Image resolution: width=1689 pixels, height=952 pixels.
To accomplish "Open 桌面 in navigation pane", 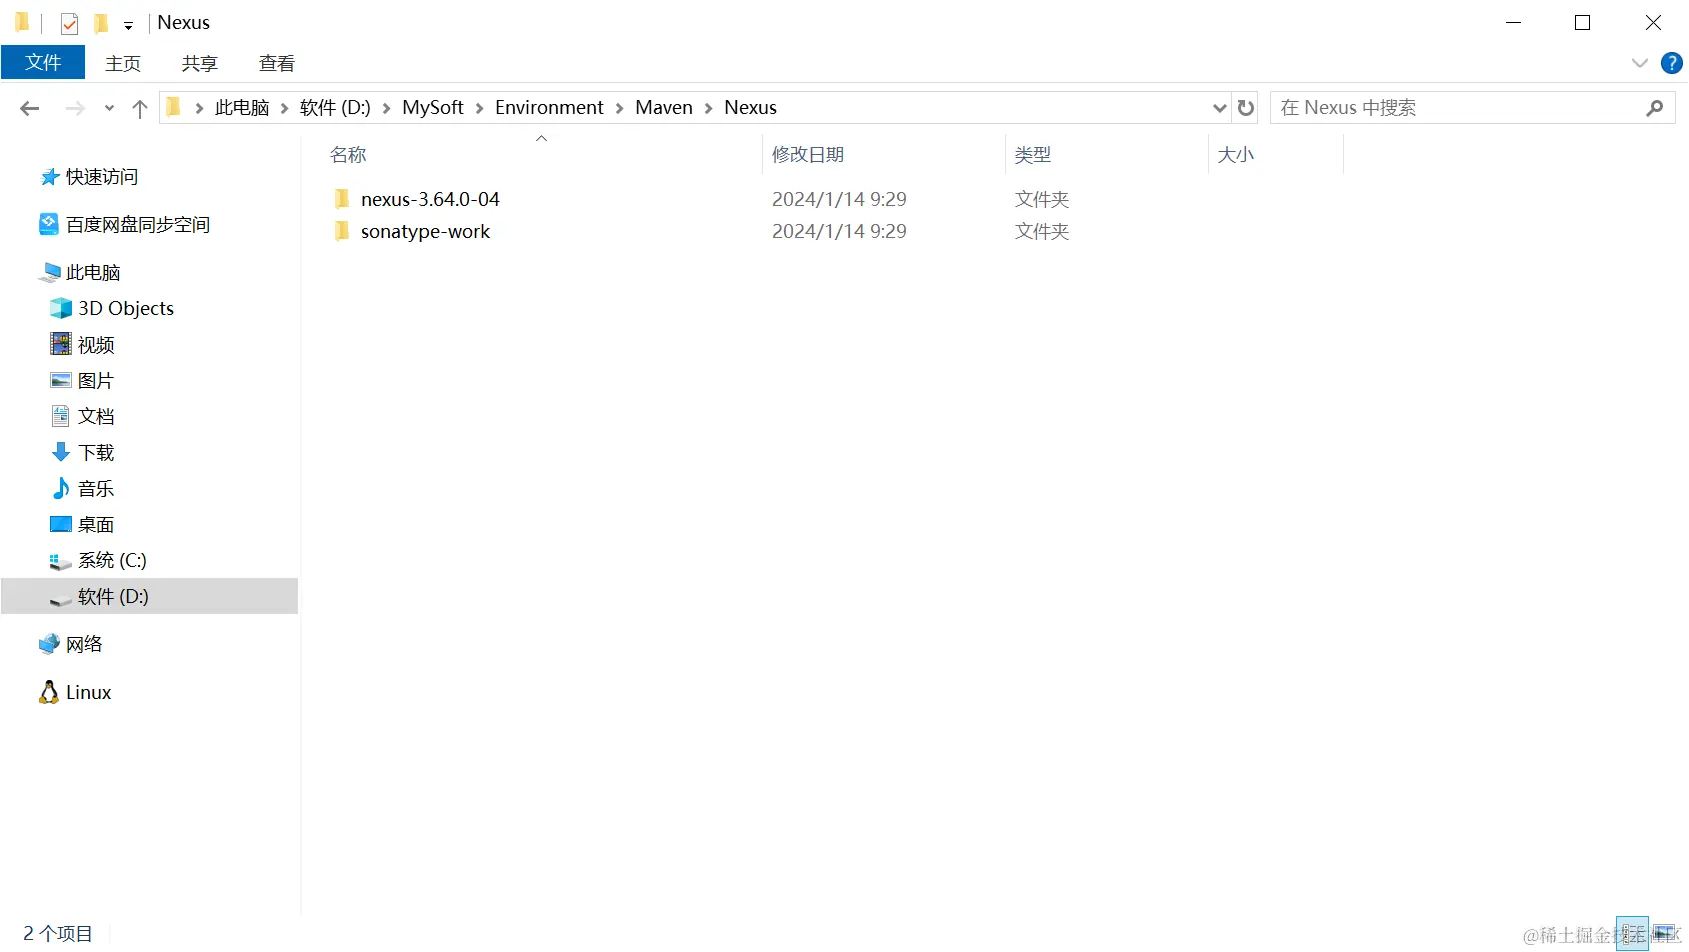I will point(96,525).
